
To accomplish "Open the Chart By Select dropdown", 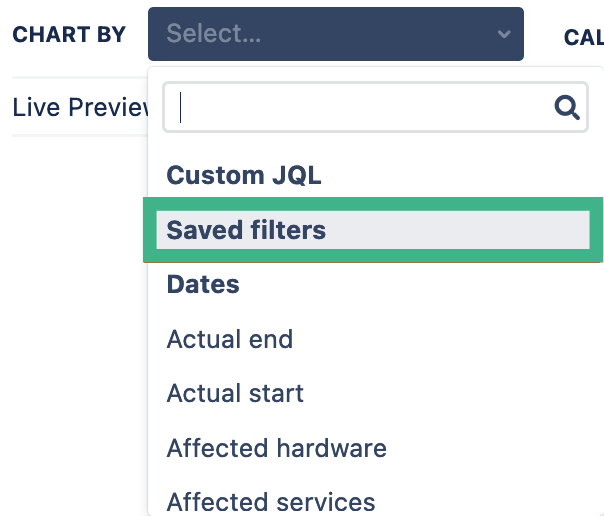I will [335, 35].
